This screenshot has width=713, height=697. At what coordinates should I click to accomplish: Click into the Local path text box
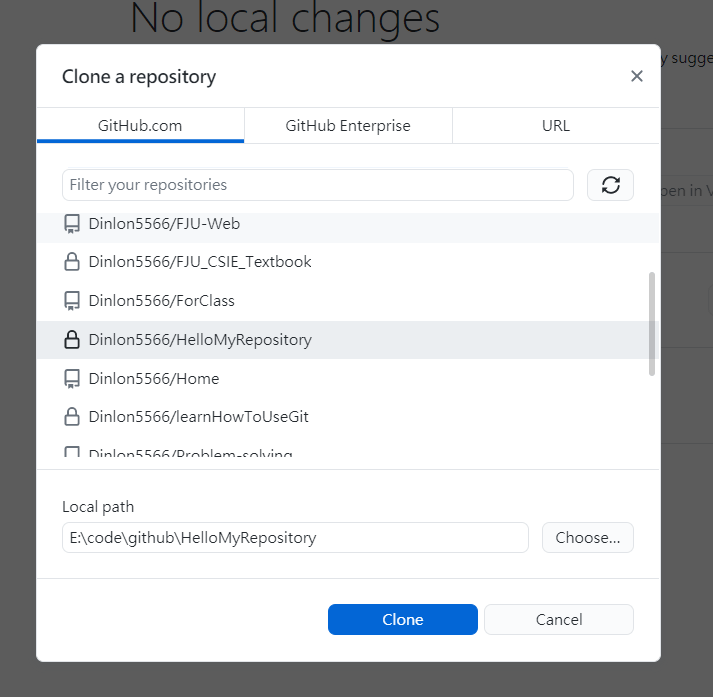pyautogui.click(x=295, y=537)
